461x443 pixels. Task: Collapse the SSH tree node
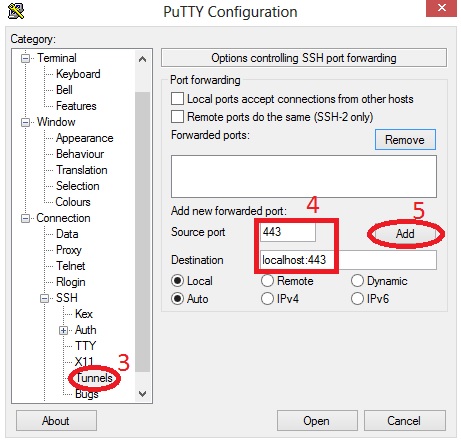[44, 299]
